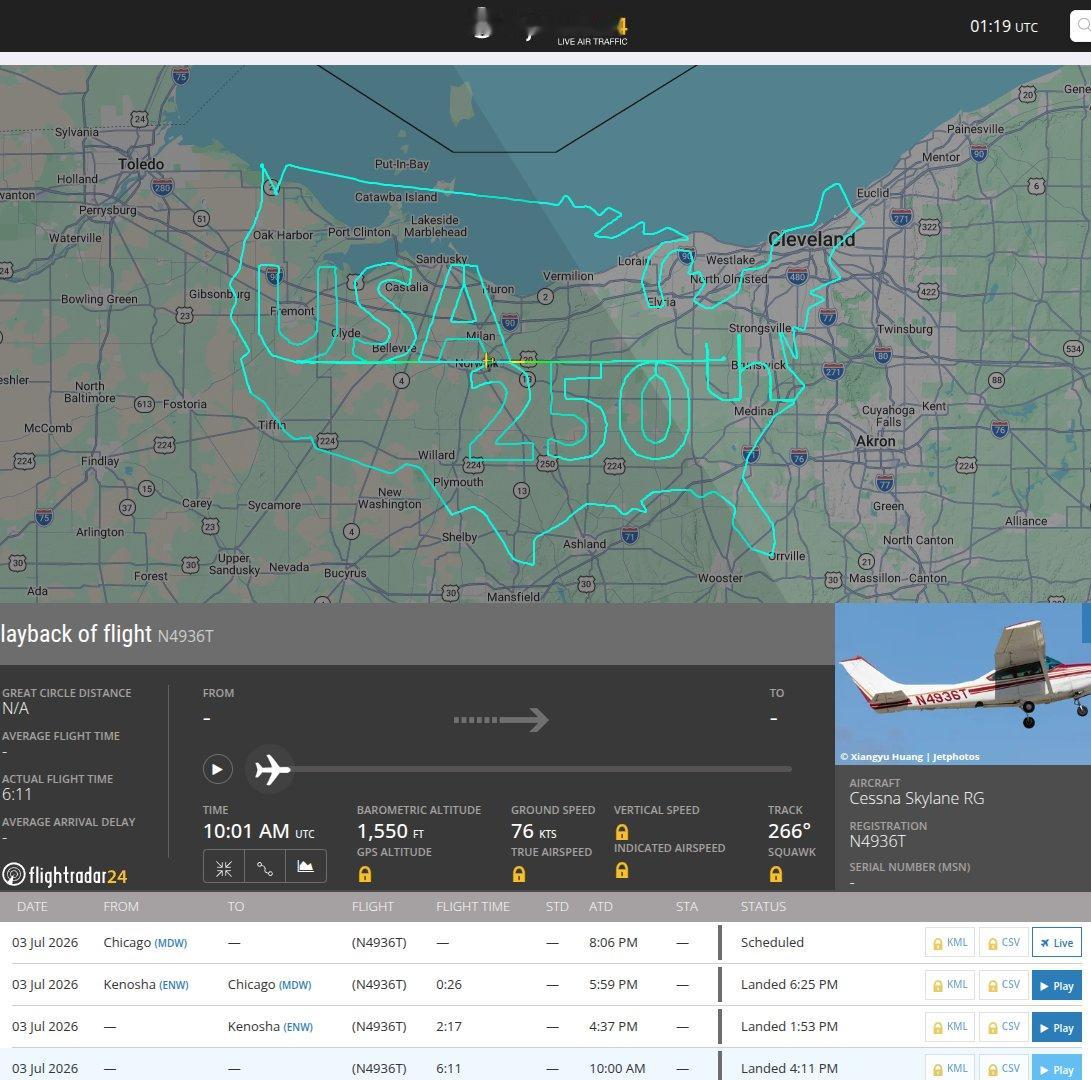The image size is (1091, 1080).
Task: Open the Flightradar24 logo in the playback panel
Action: pyautogui.click(x=65, y=875)
